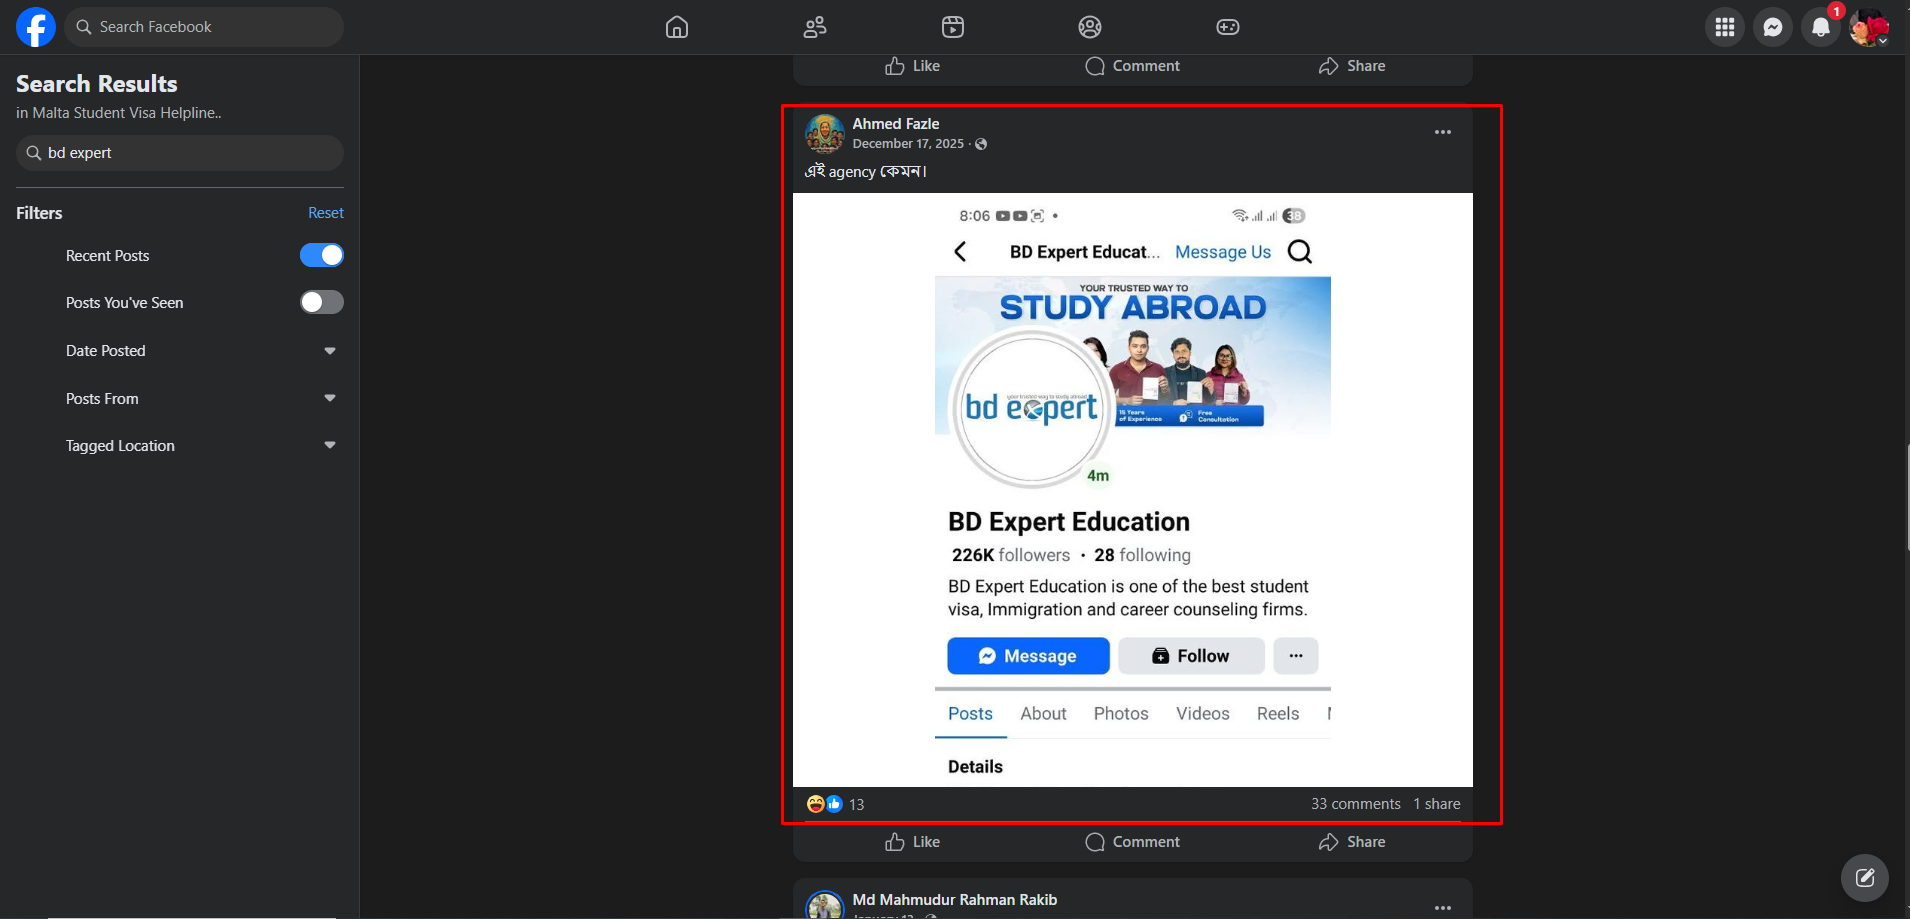
Task: Open Md Mahmudur Rahman Rakib post options
Action: [x=1442, y=907]
